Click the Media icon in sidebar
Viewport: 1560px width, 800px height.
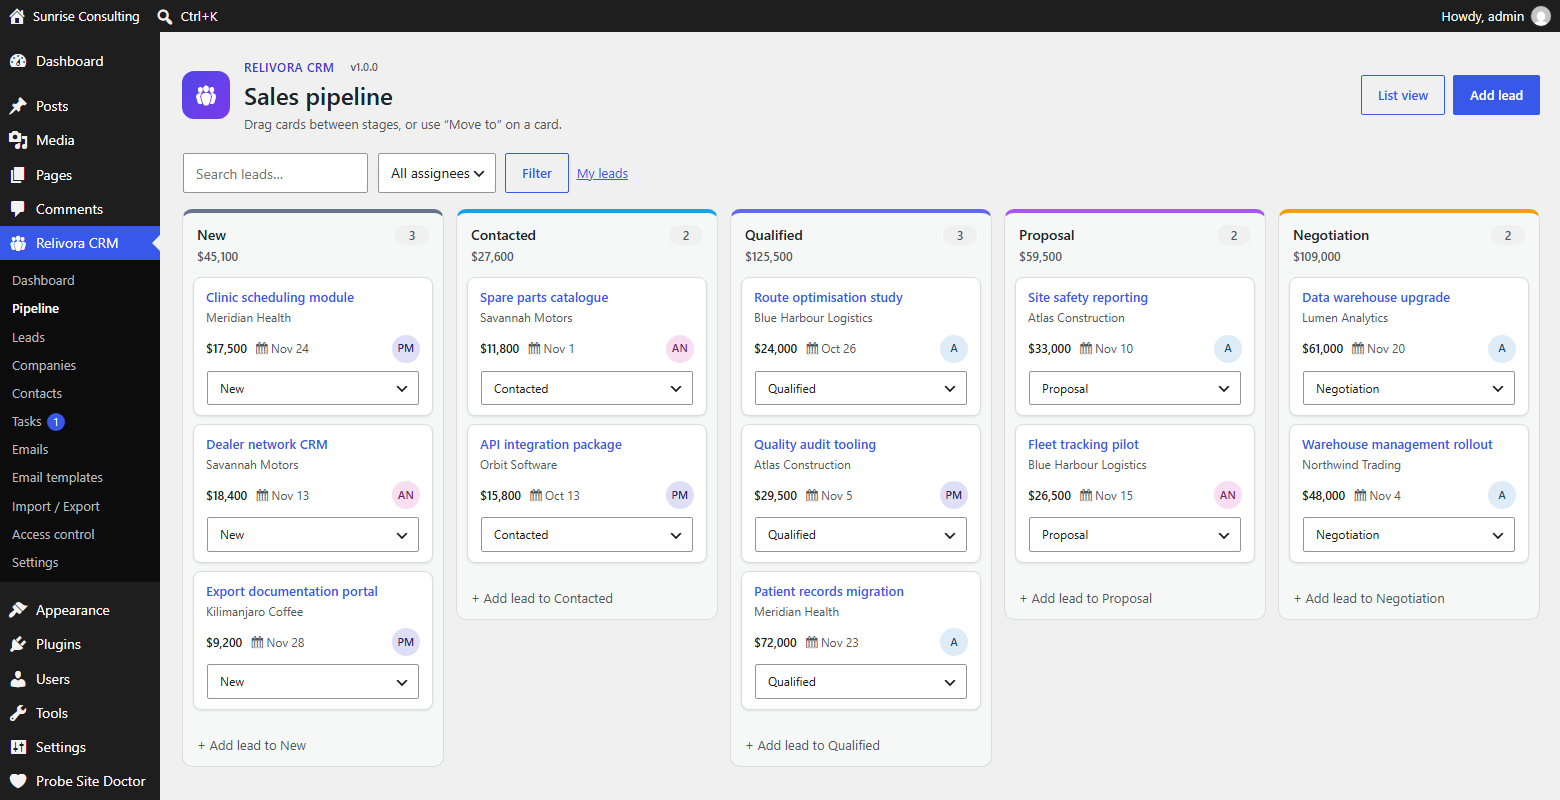click(18, 140)
